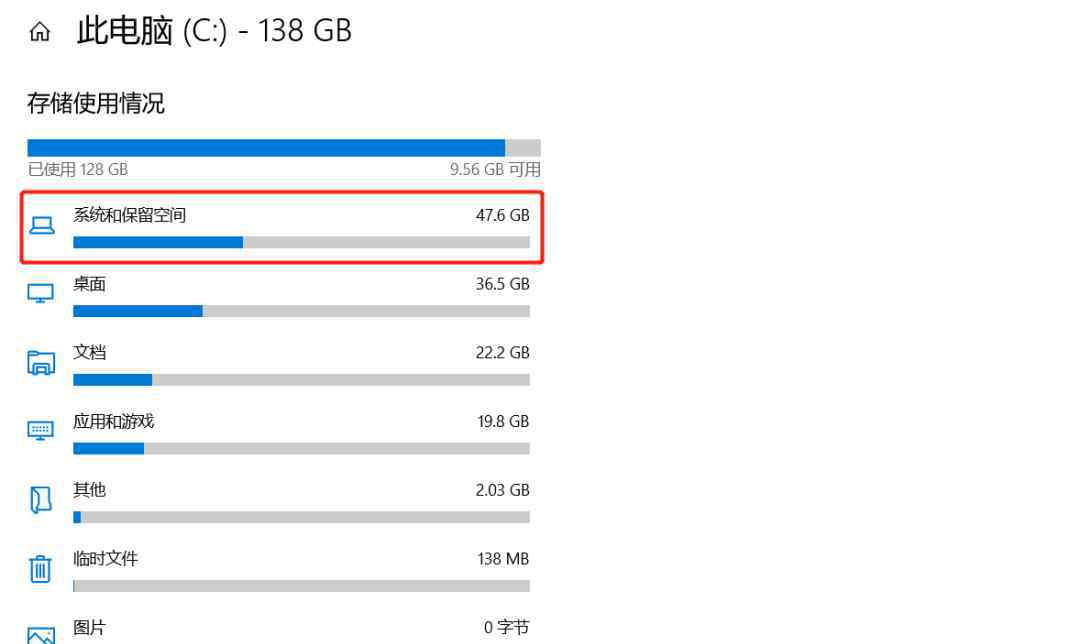Open the 文档 storage details

282,366
